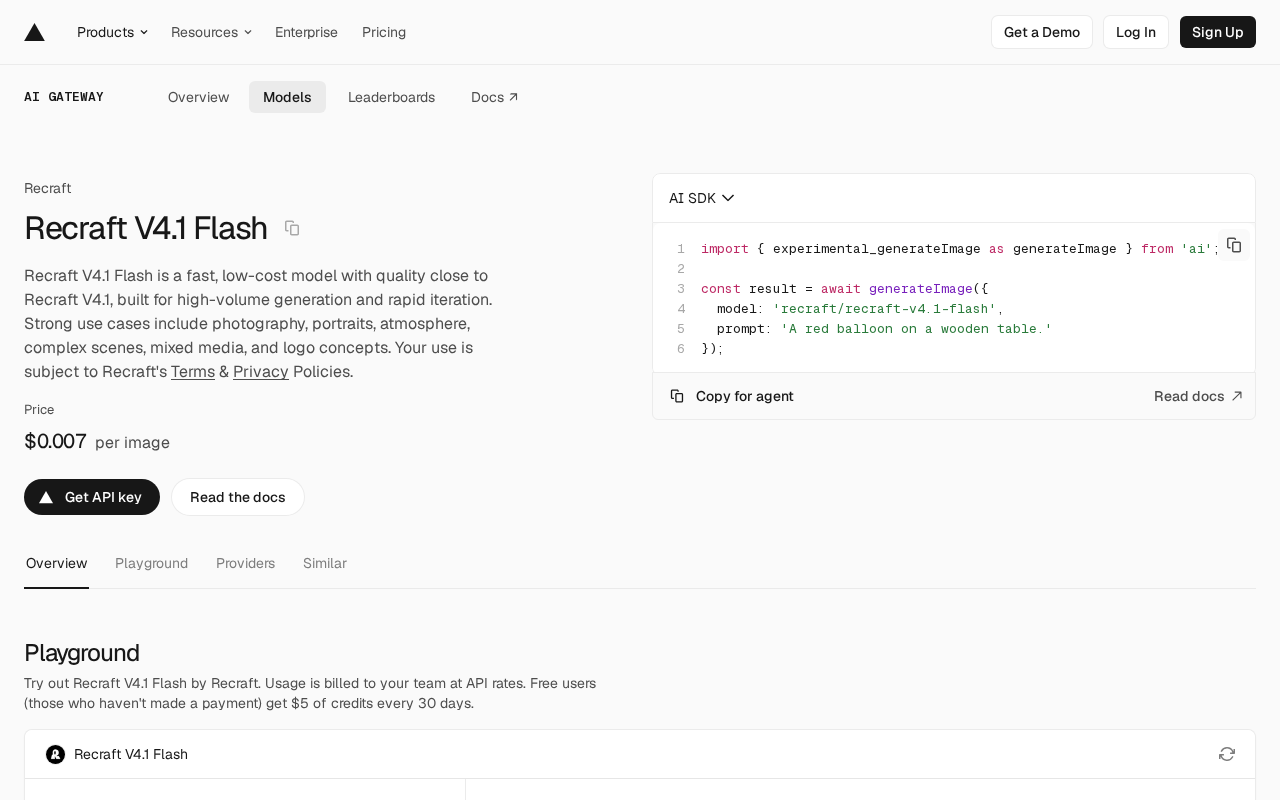This screenshot has width=1280, height=800.
Task: Click the Vercel triangle logo
Action: coord(35,32)
